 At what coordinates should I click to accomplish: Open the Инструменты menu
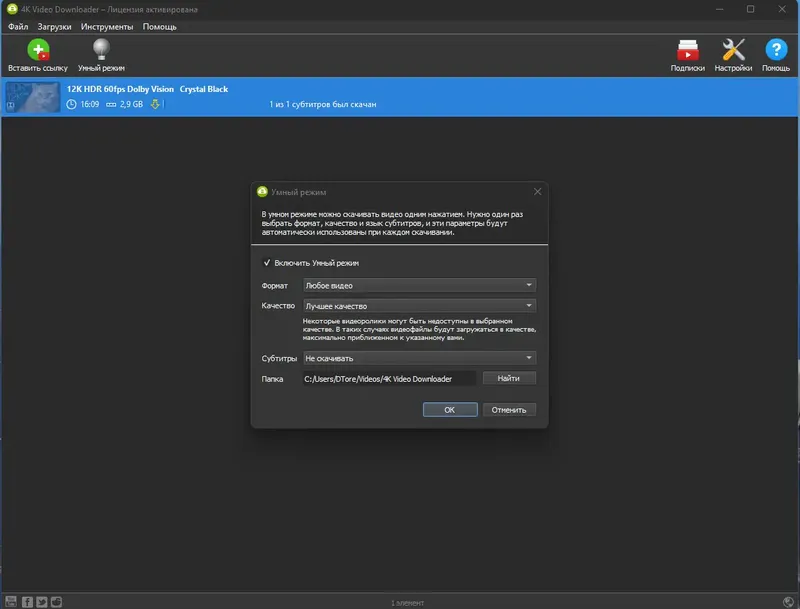pos(107,27)
